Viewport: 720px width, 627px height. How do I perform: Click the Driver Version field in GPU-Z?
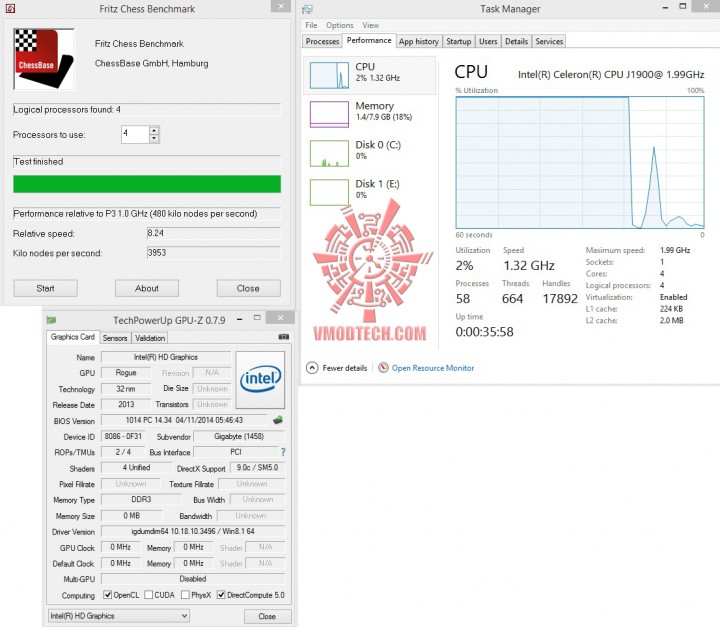(193, 531)
